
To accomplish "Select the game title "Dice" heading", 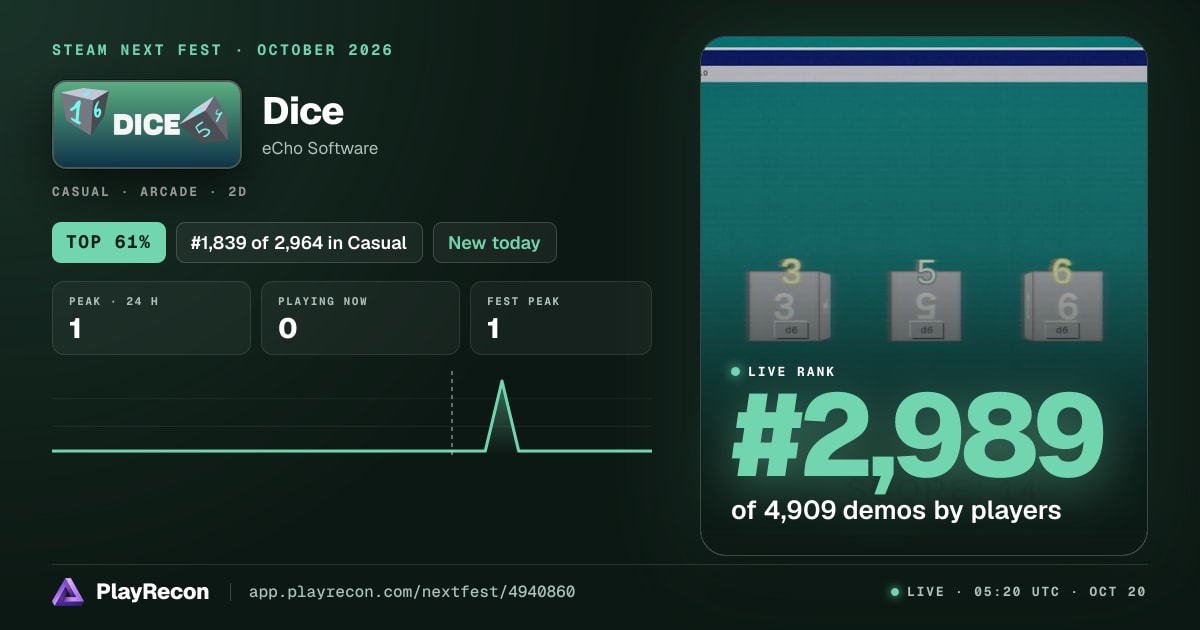I will pyautogui.click(x=303, y=111).
